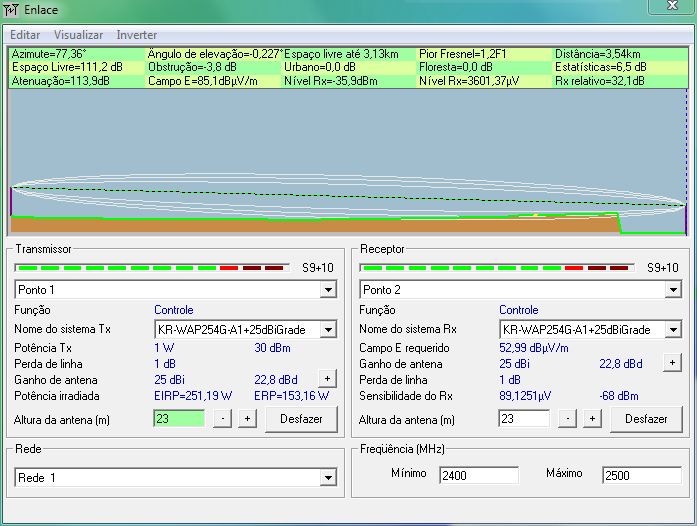
Task: Open the Nome do sistema Tx dropdown
Action: point(327,329)
